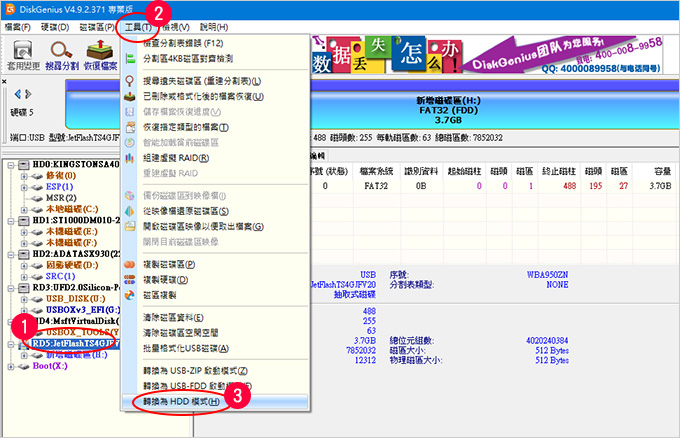Click the 恢復指定類型的檔案 menu icon
Viewport: 680px width, 438px height.
130,127
